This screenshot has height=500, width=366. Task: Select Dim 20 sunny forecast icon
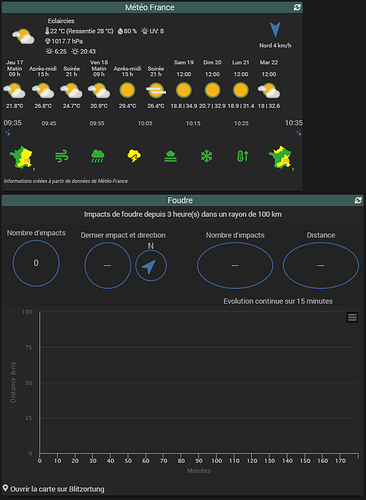pos(212,90)
